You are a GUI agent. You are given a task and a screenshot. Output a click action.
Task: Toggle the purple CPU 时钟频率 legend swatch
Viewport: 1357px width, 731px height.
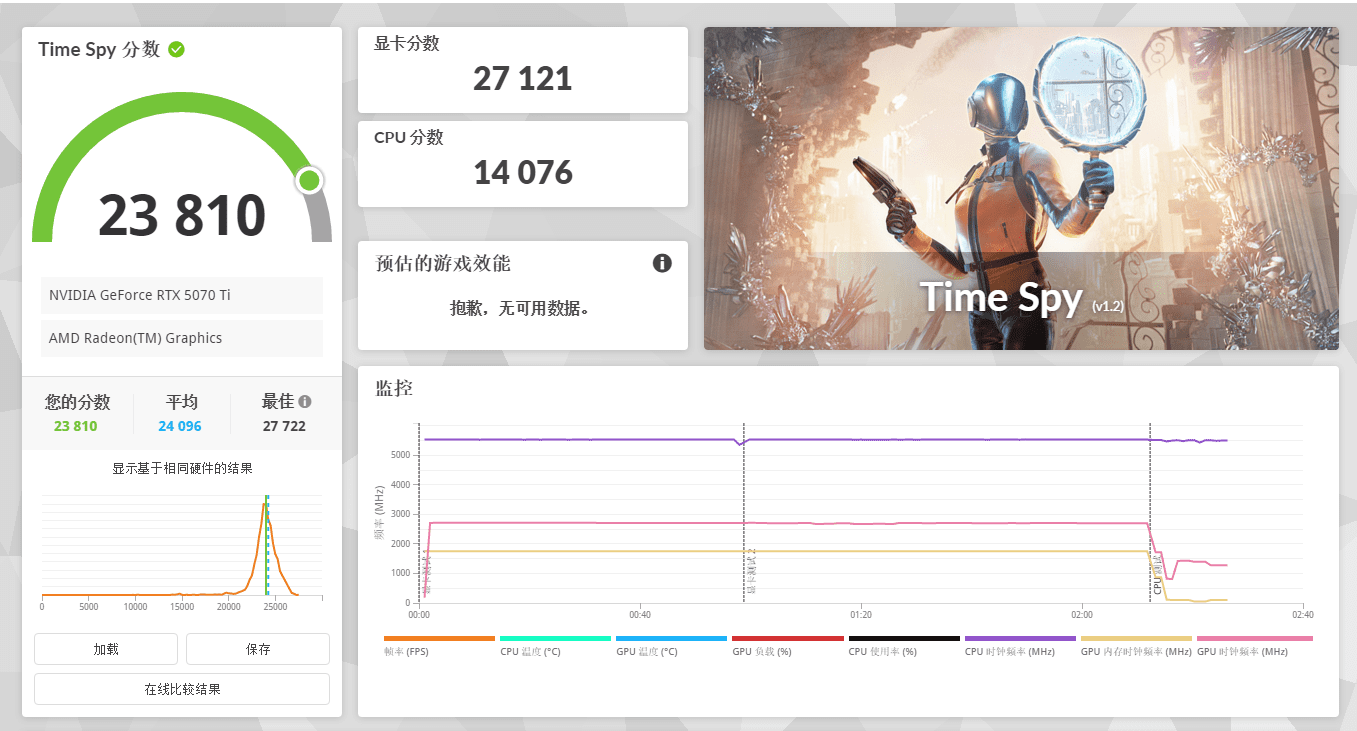pyautogui.click(x=1019, y=638)
